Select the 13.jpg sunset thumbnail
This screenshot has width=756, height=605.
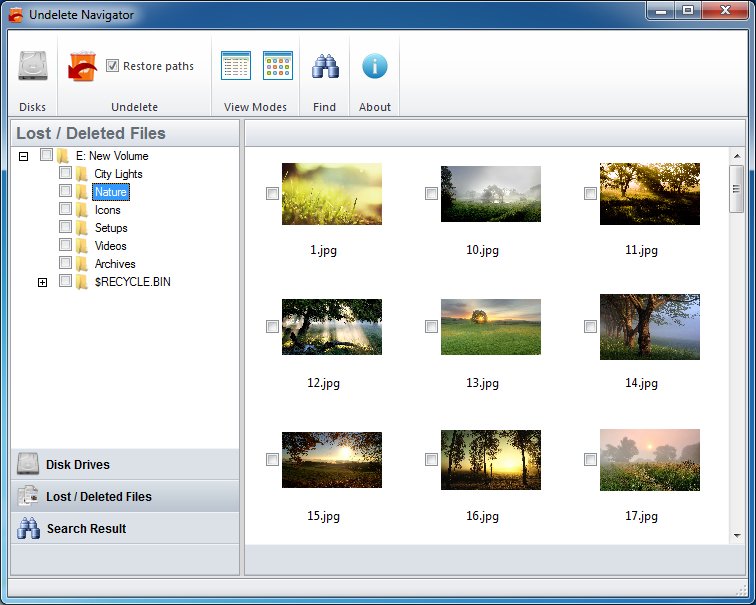[490, 326]
